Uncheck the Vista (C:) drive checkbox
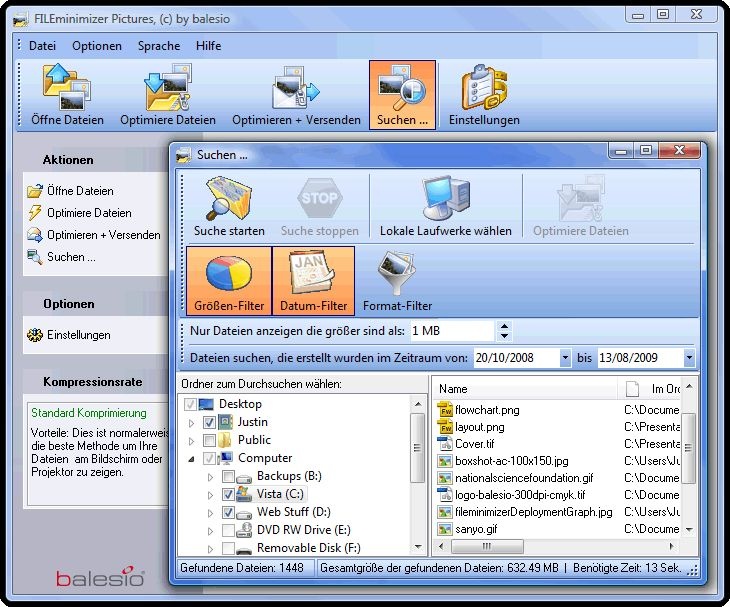This screenshot has height=607, width=730. point(228,494)
